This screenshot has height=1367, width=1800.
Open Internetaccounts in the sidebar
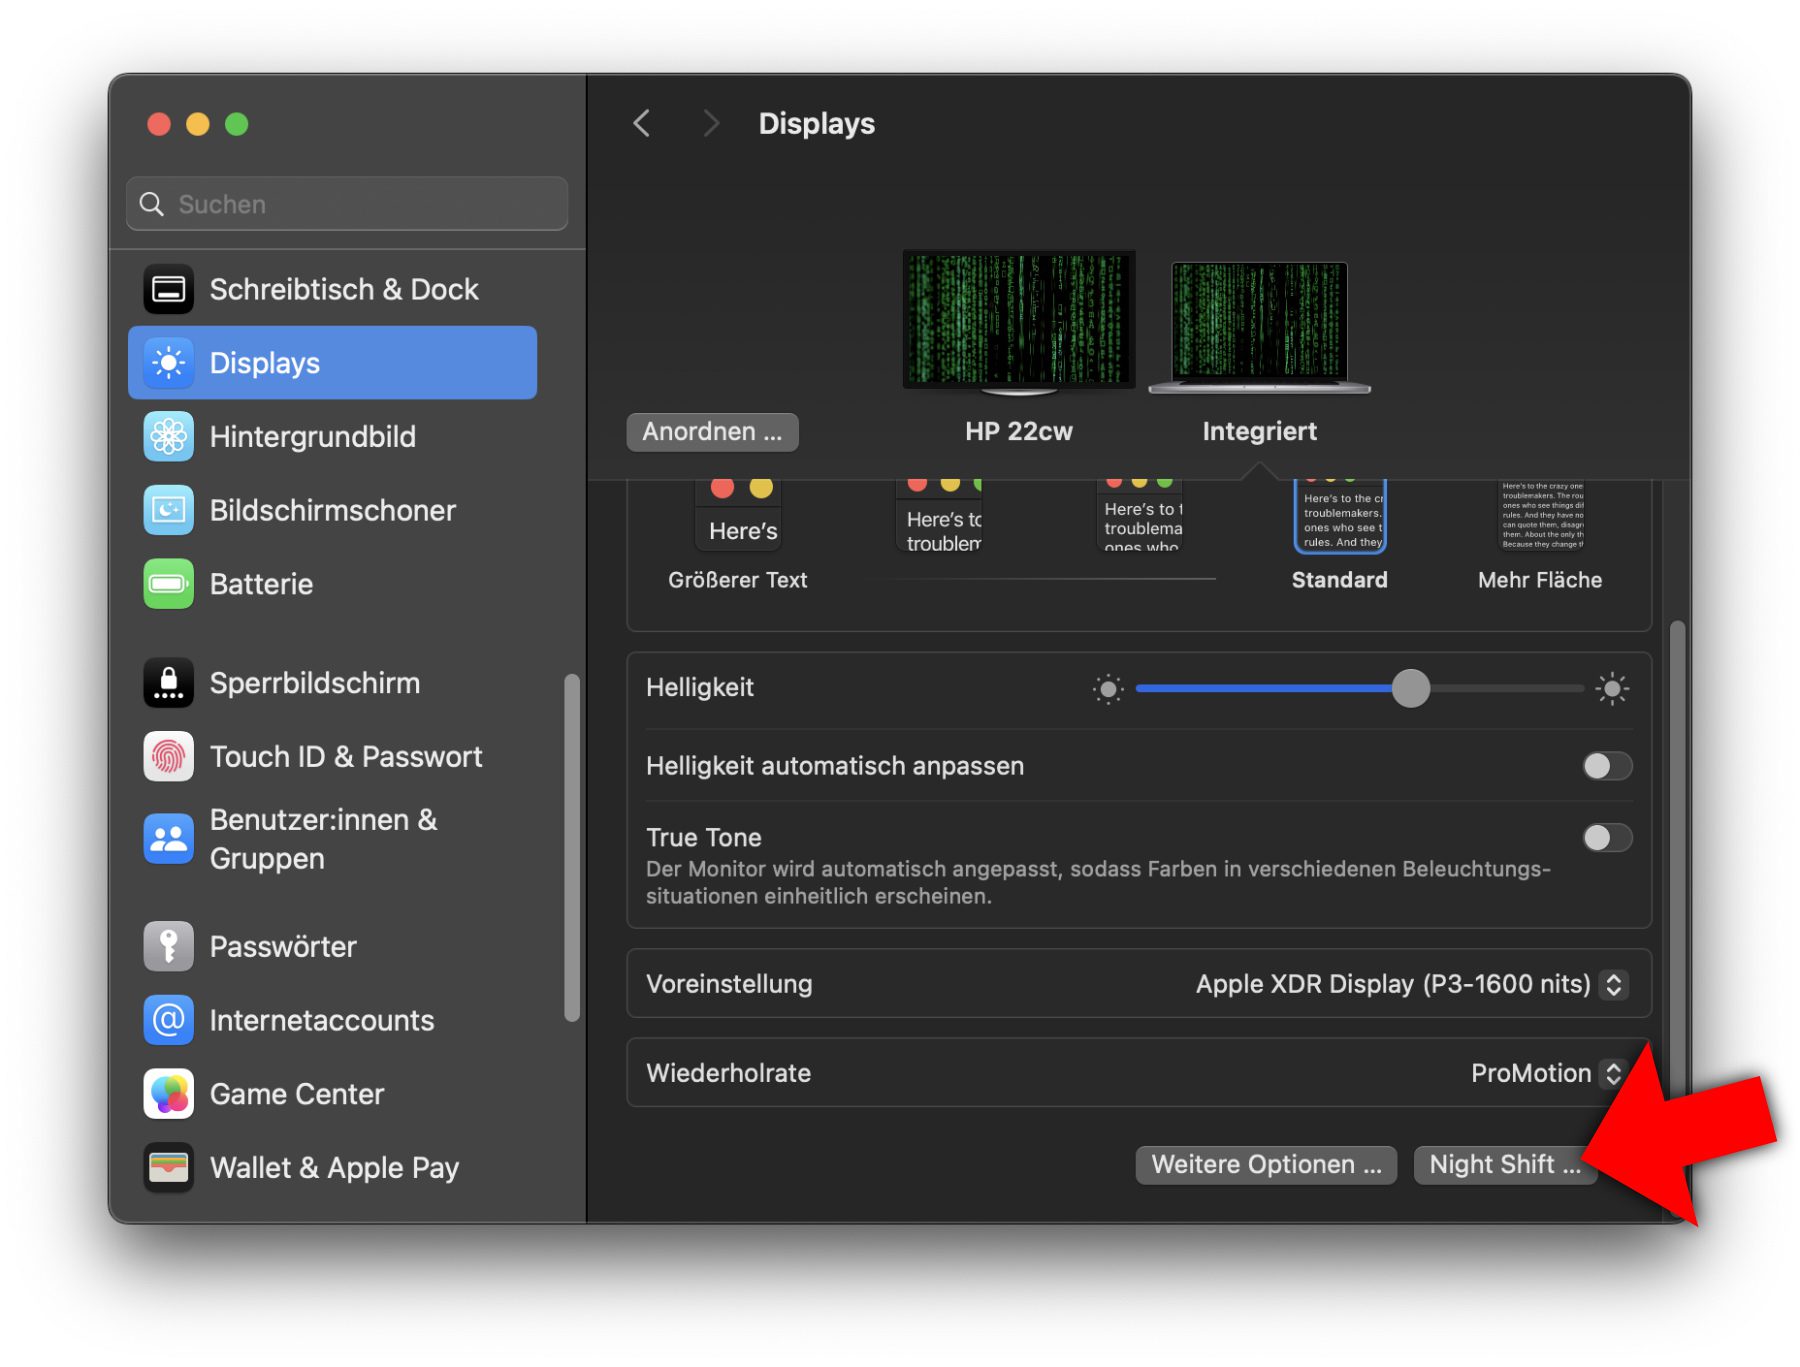pyautogui.click(x=321, y=1020)
